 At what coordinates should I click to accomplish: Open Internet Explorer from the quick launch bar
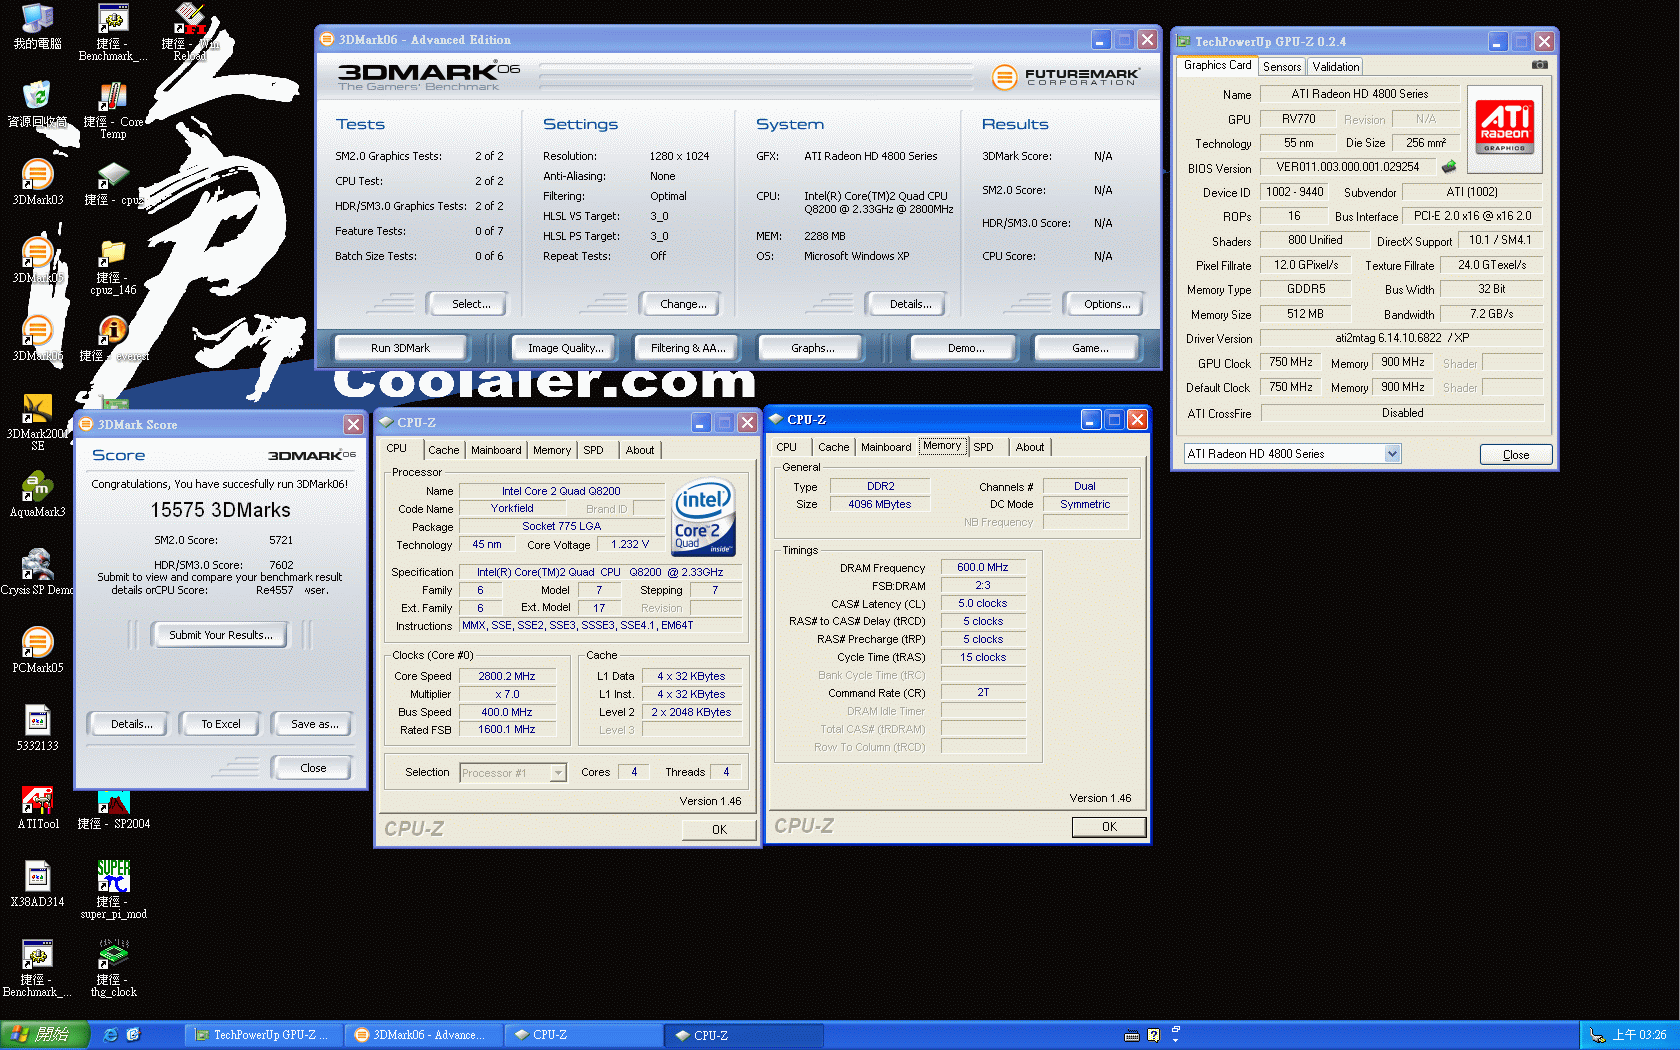110,1035
